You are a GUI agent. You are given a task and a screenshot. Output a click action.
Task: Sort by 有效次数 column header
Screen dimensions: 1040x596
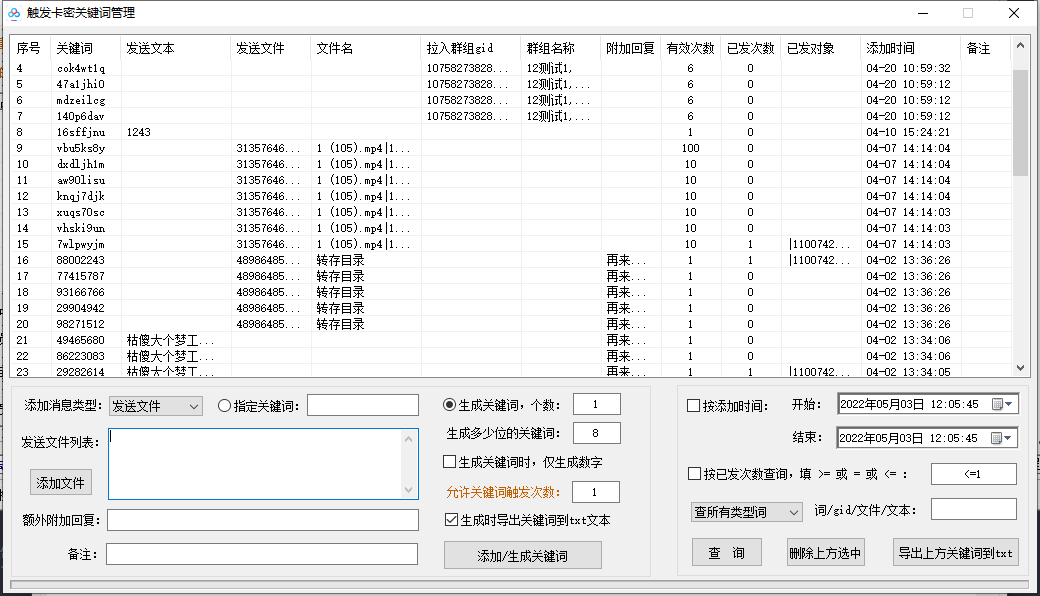coord(690,48)
